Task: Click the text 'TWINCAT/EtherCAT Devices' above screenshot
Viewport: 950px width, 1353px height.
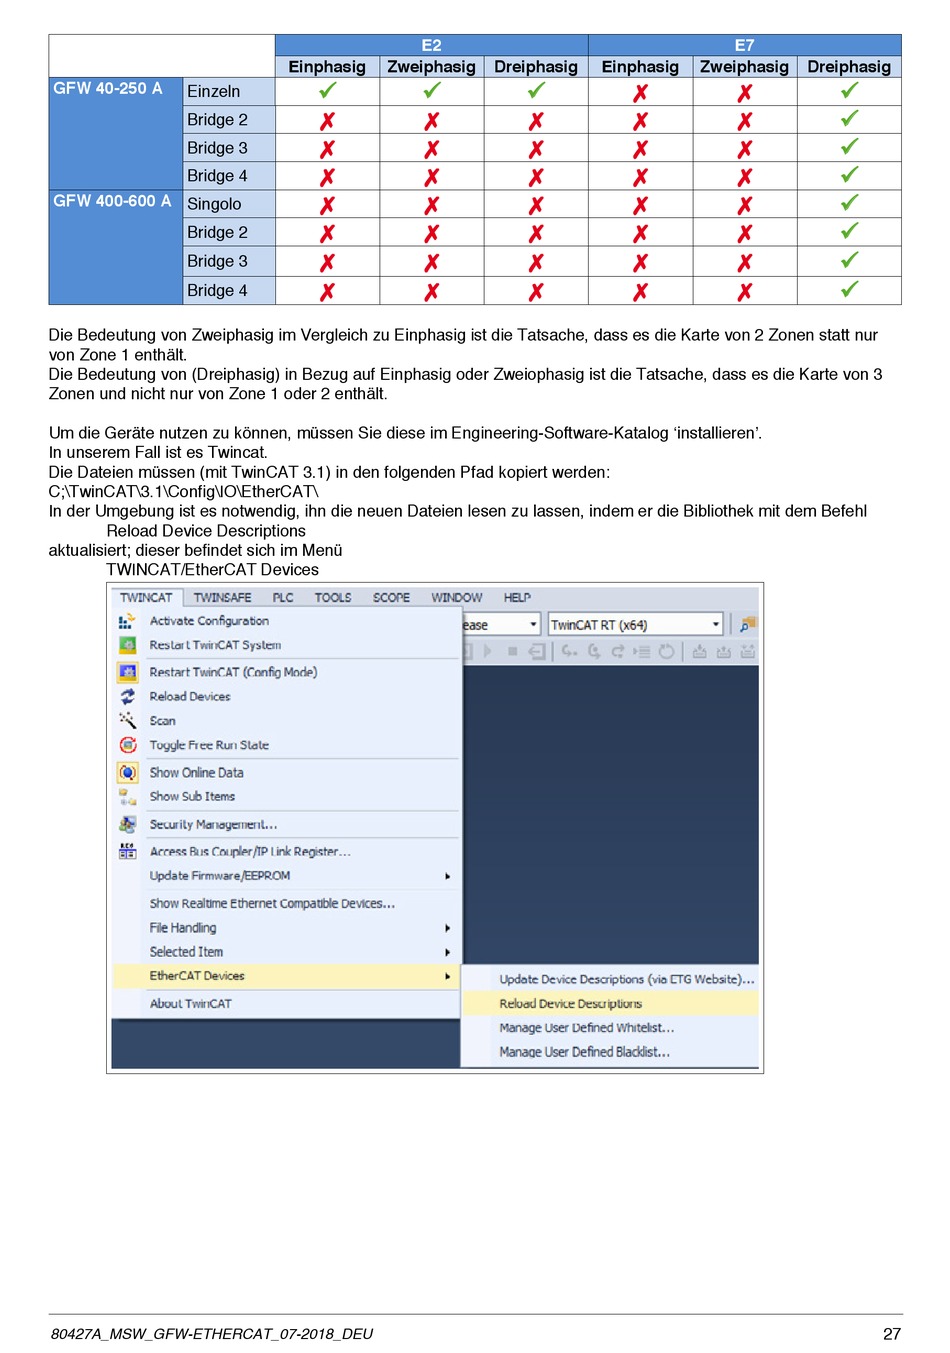Action: pyautogui.click(x=212, y=569)
